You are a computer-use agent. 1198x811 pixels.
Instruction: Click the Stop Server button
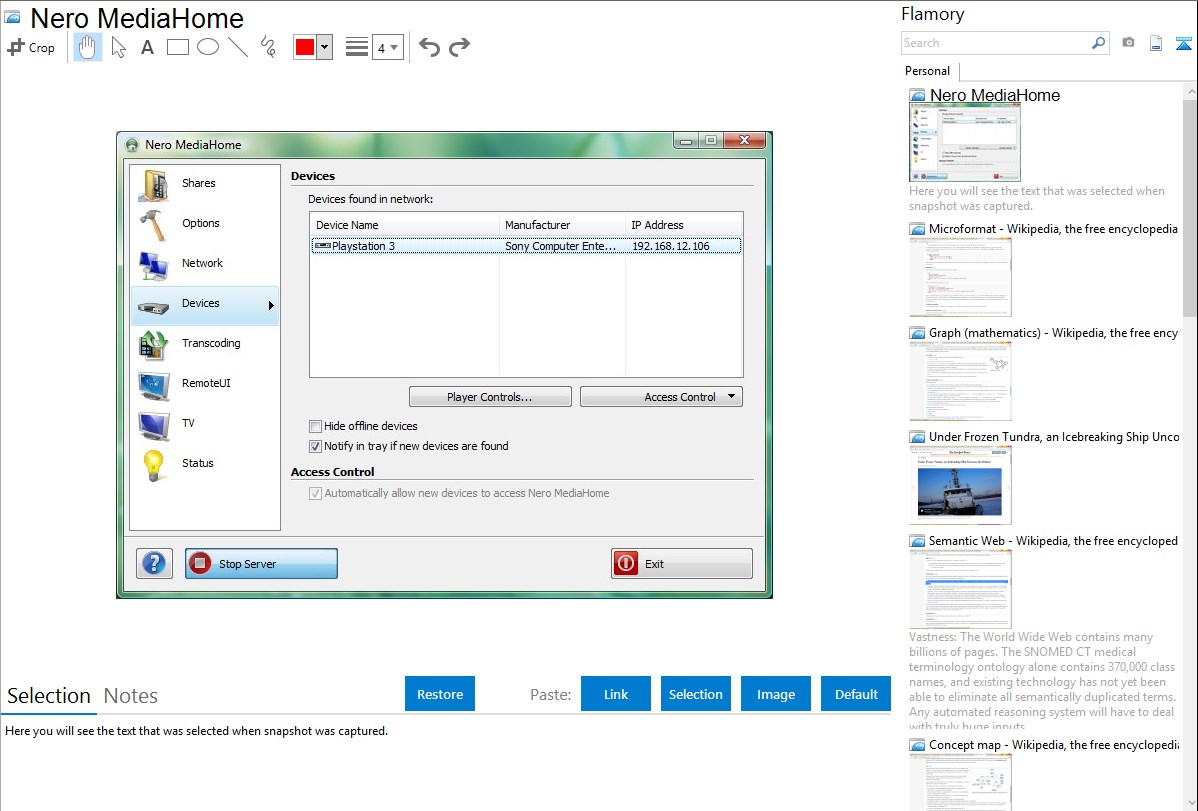point(261,564)
